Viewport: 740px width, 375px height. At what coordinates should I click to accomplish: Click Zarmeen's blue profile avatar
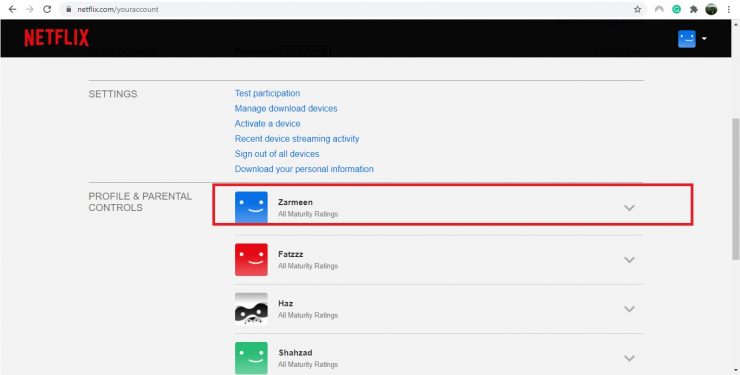(251, 207)
